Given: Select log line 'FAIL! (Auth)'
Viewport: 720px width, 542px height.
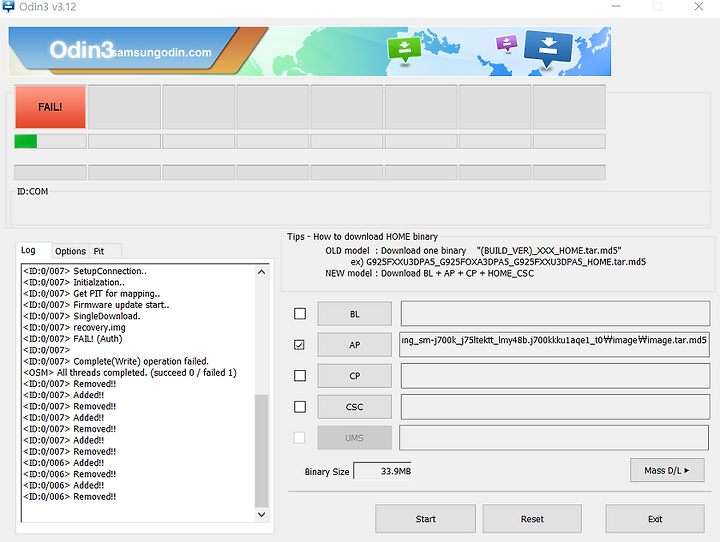Looking at the screenshot, I should [73, 339].
